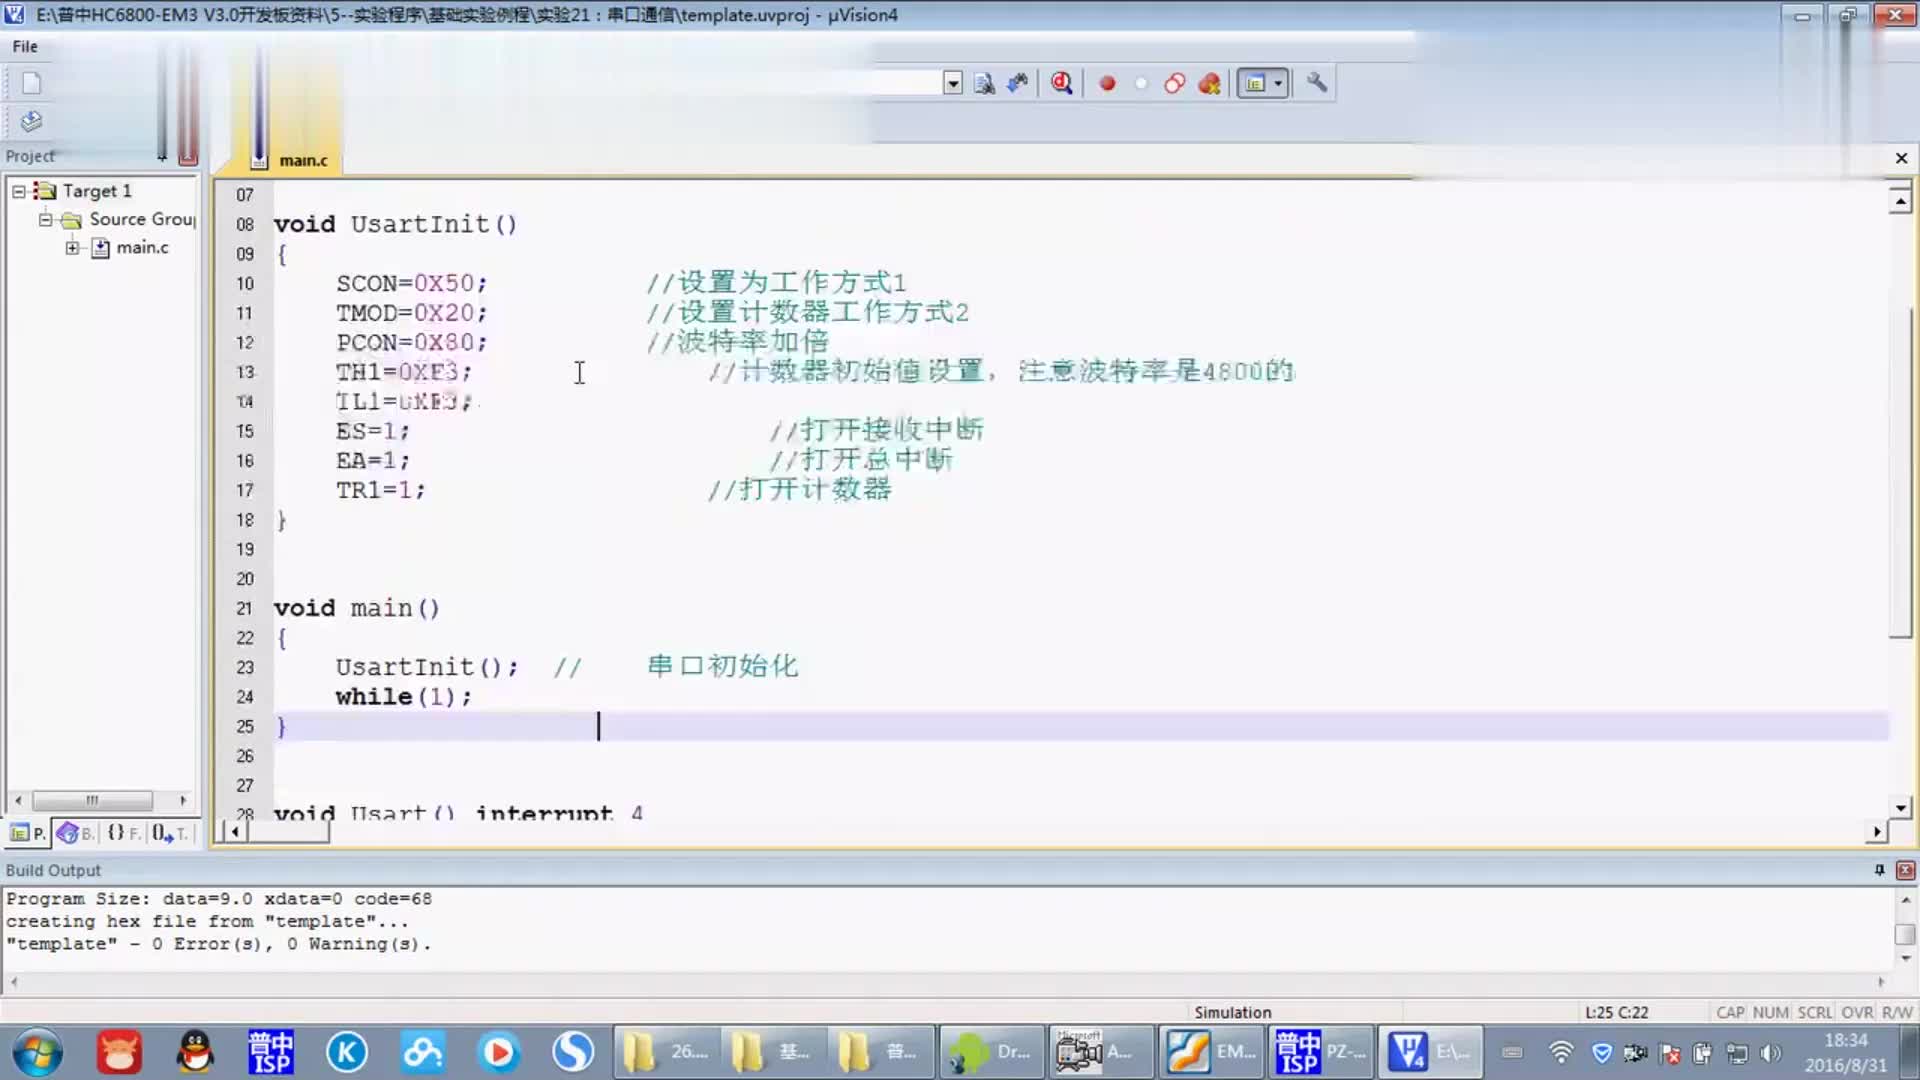1920x1080 pixels.
Task: Switch to µVision taskbar button
Action: (x=1430, y=1052)
